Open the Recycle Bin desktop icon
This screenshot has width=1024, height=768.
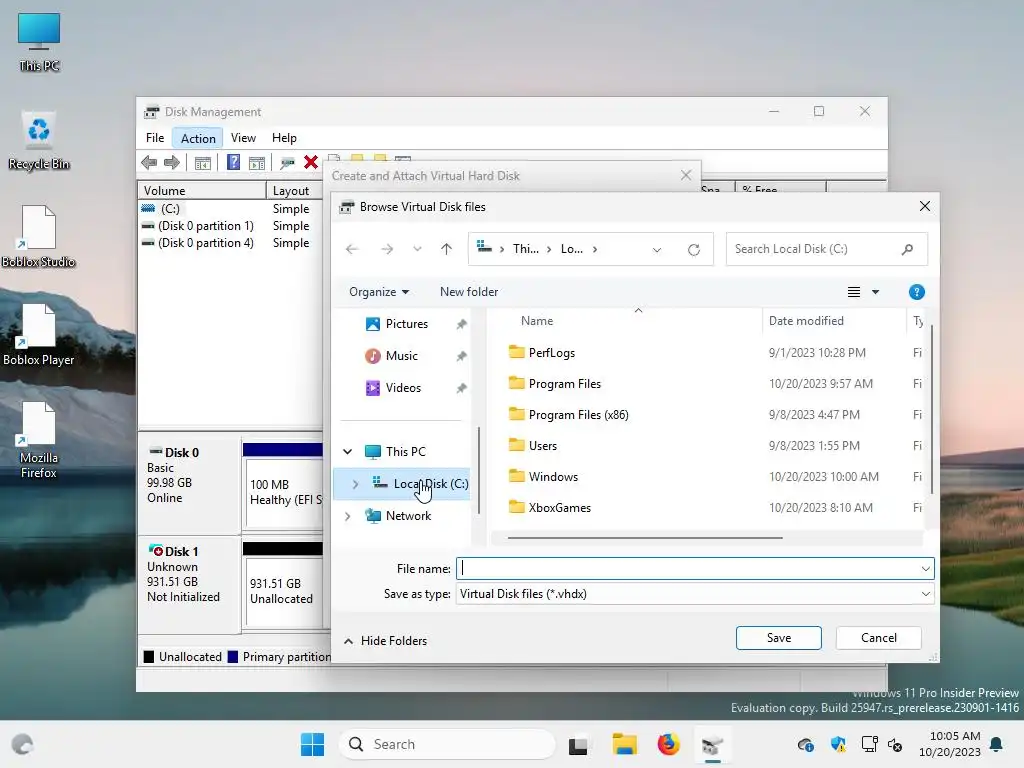click(39, 141)
